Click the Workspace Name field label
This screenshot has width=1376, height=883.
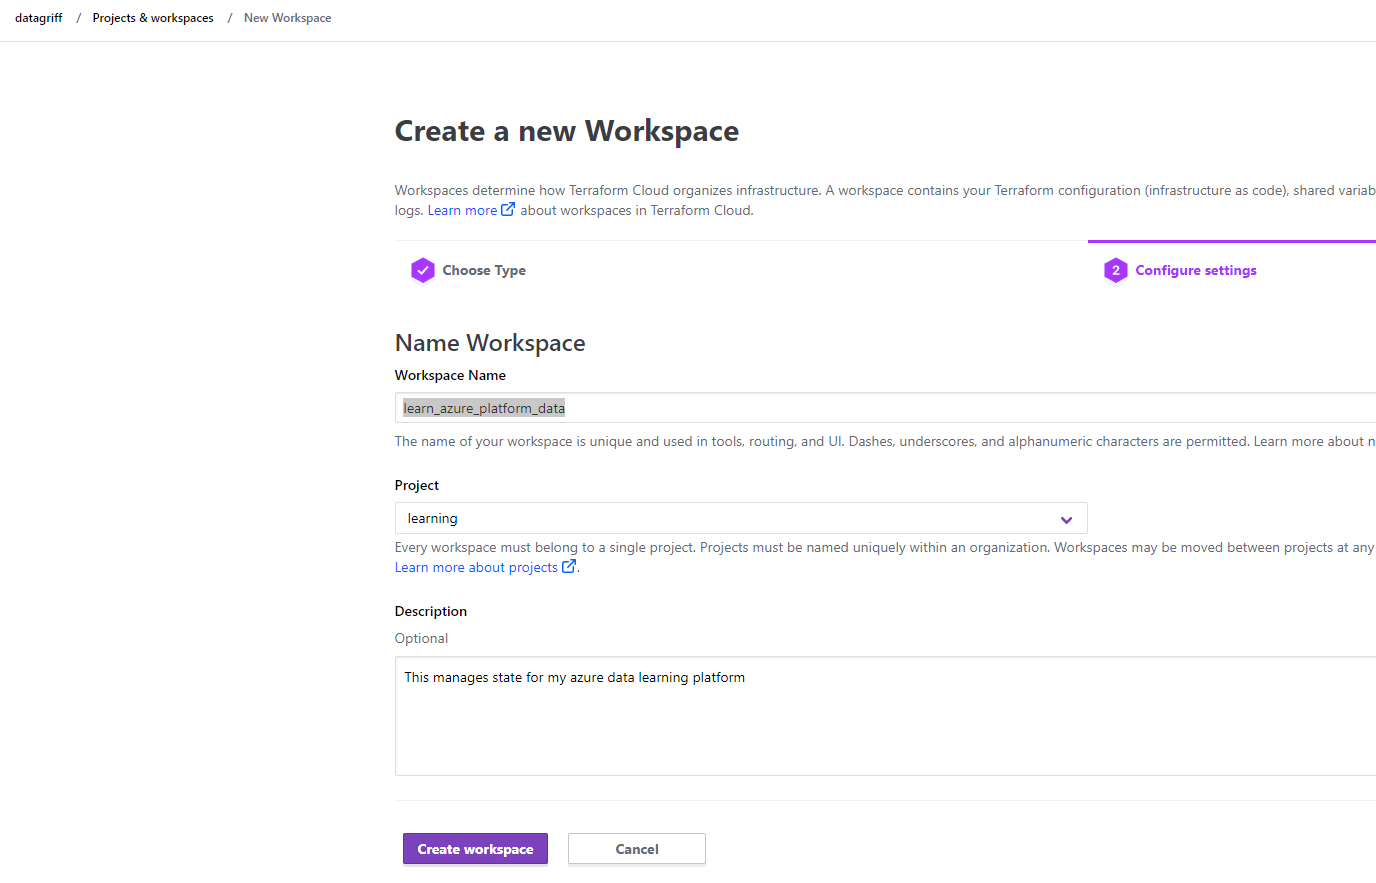point(450,375)
